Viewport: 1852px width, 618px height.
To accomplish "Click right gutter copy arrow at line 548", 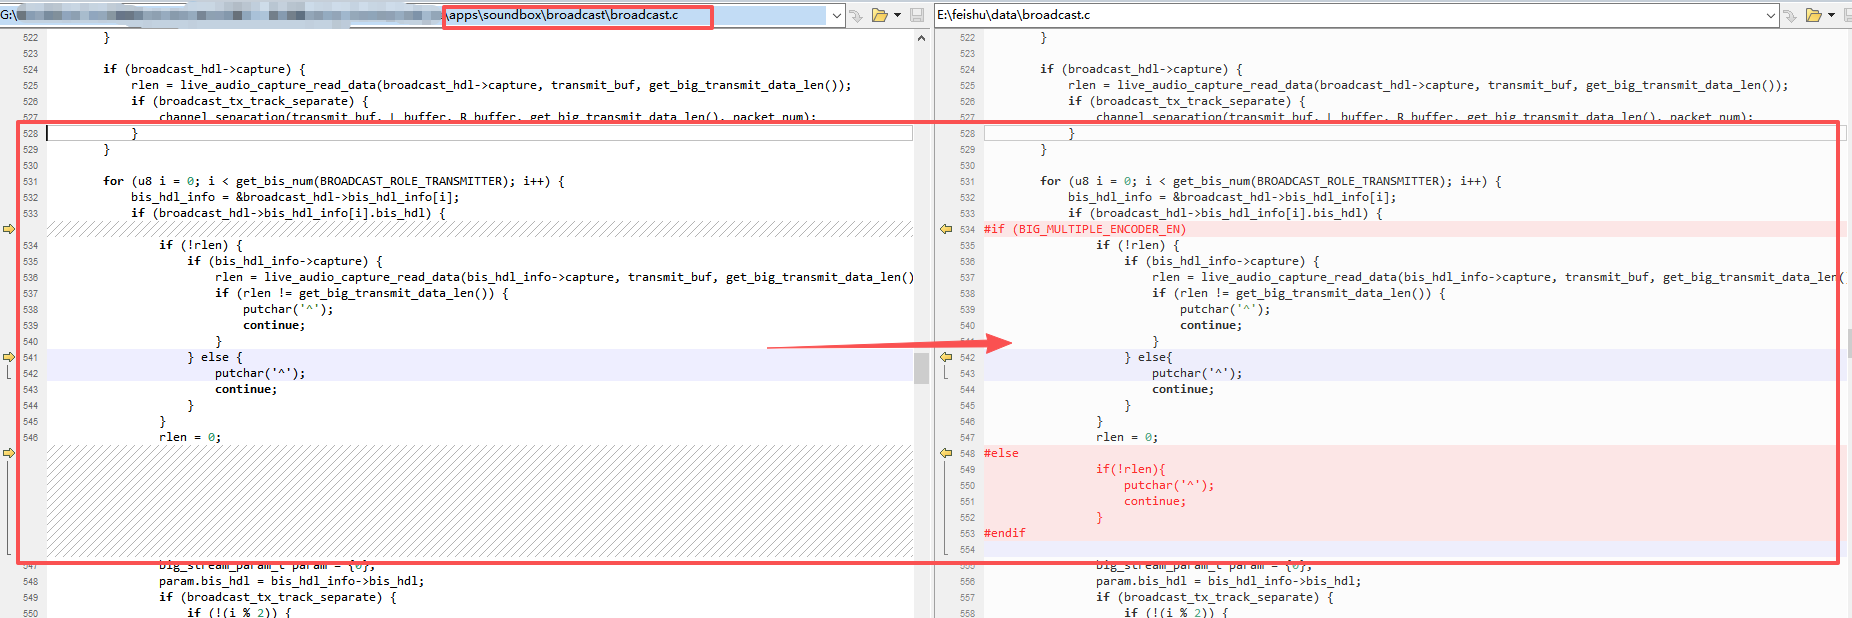I will coord(946,453).
